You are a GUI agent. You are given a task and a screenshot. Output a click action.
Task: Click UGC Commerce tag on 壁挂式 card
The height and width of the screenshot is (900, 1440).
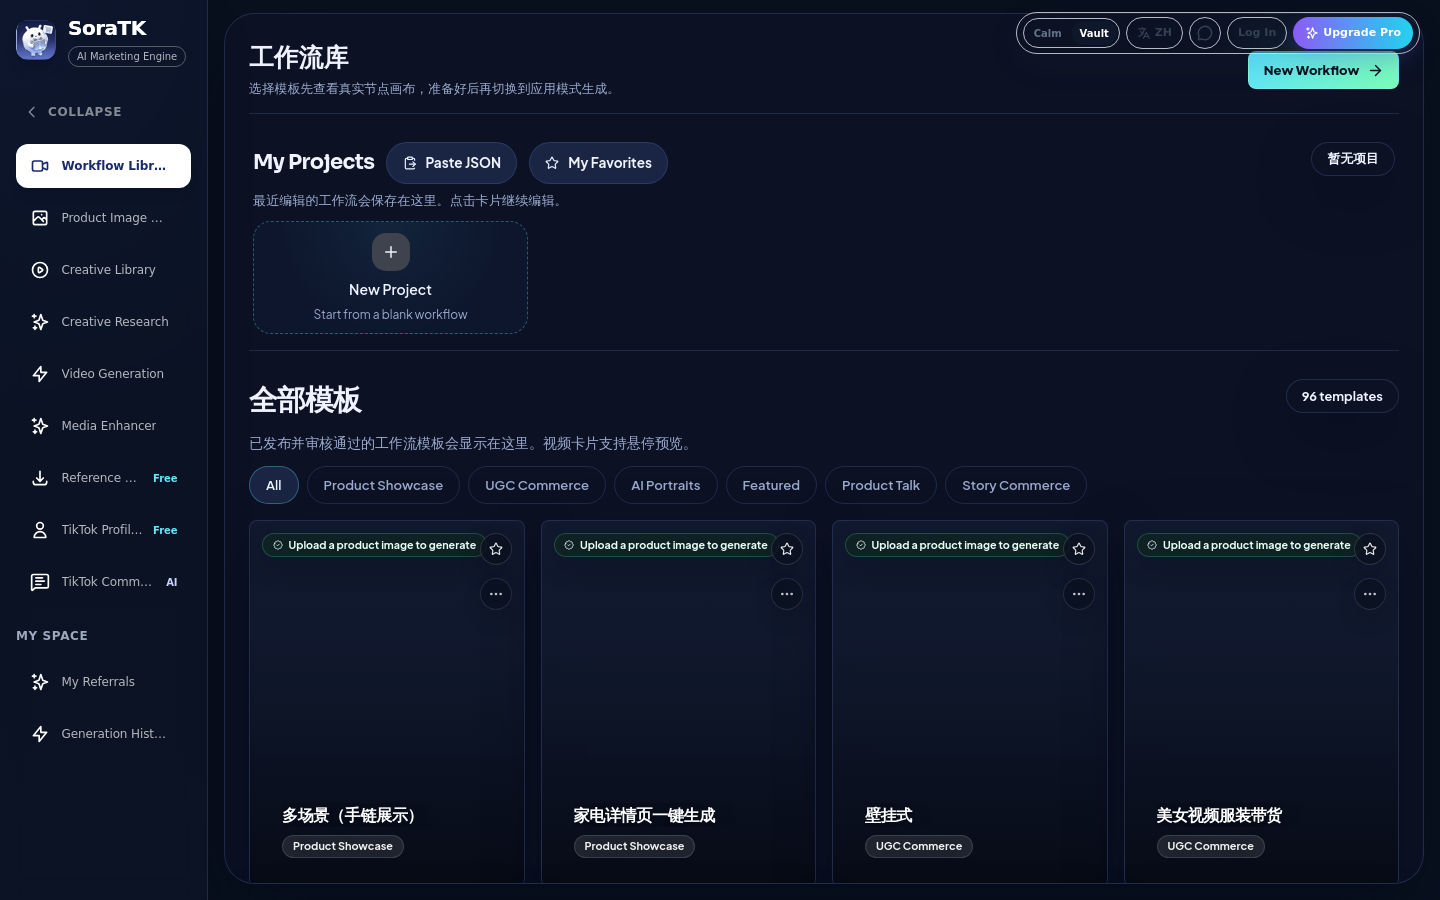point(919,846)
